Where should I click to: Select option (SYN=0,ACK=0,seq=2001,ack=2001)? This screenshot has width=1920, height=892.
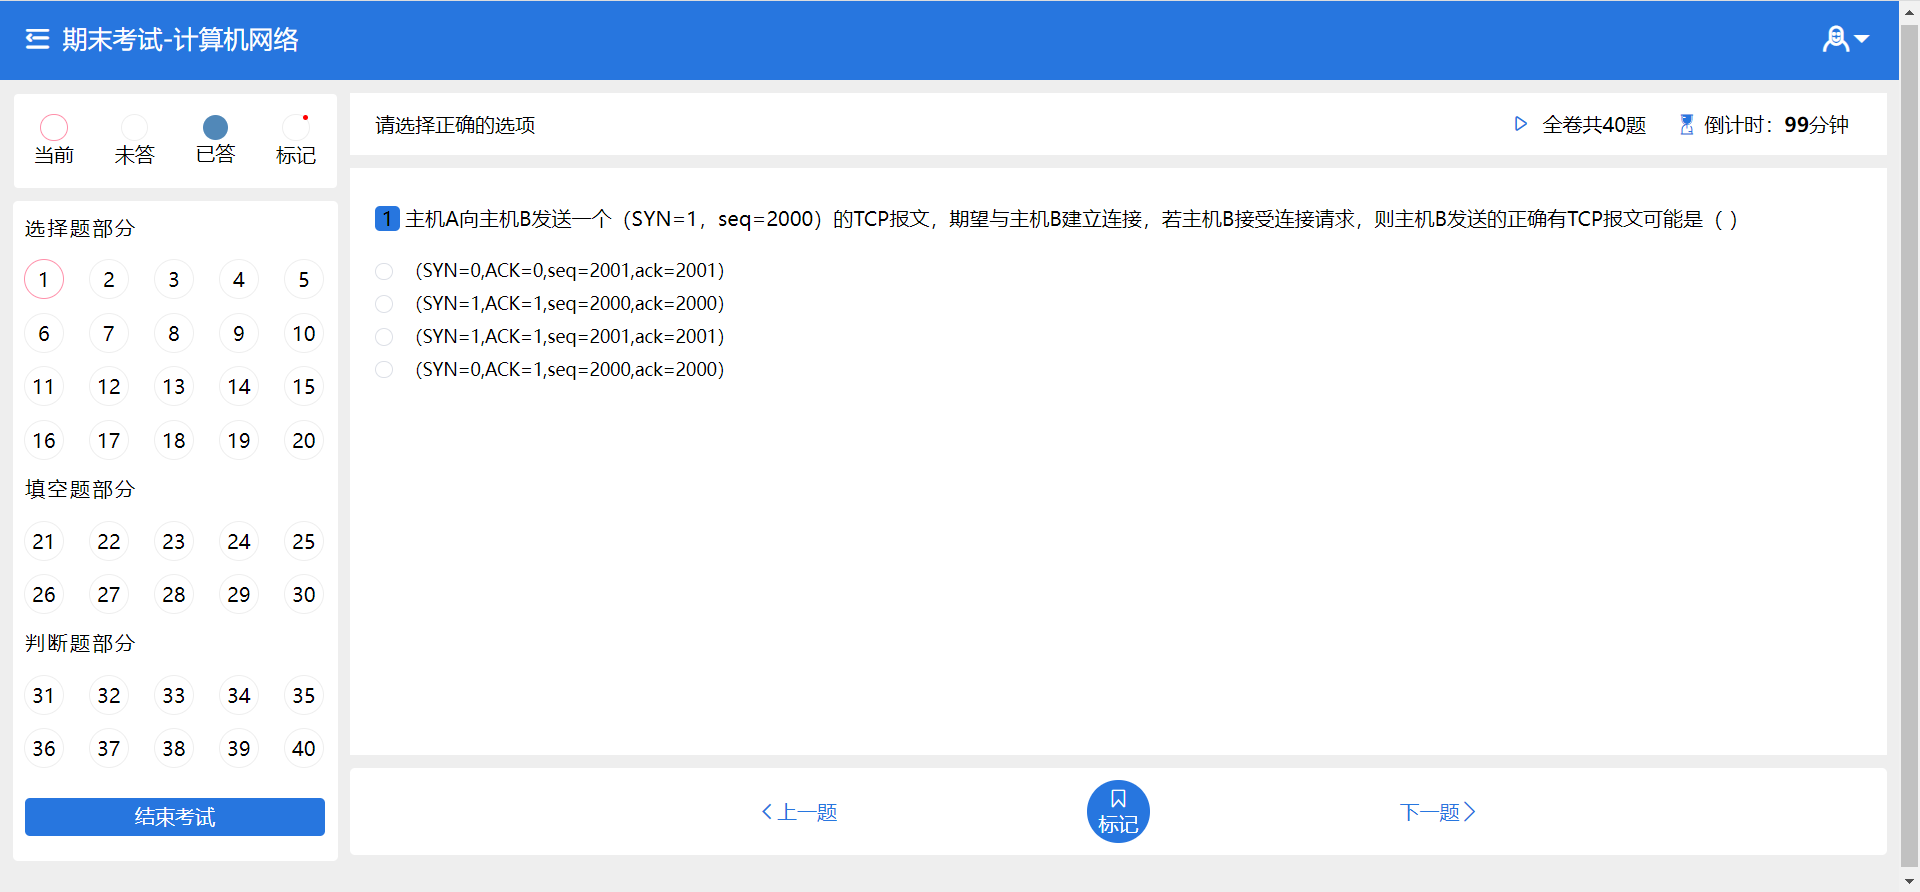click(384, 271)
